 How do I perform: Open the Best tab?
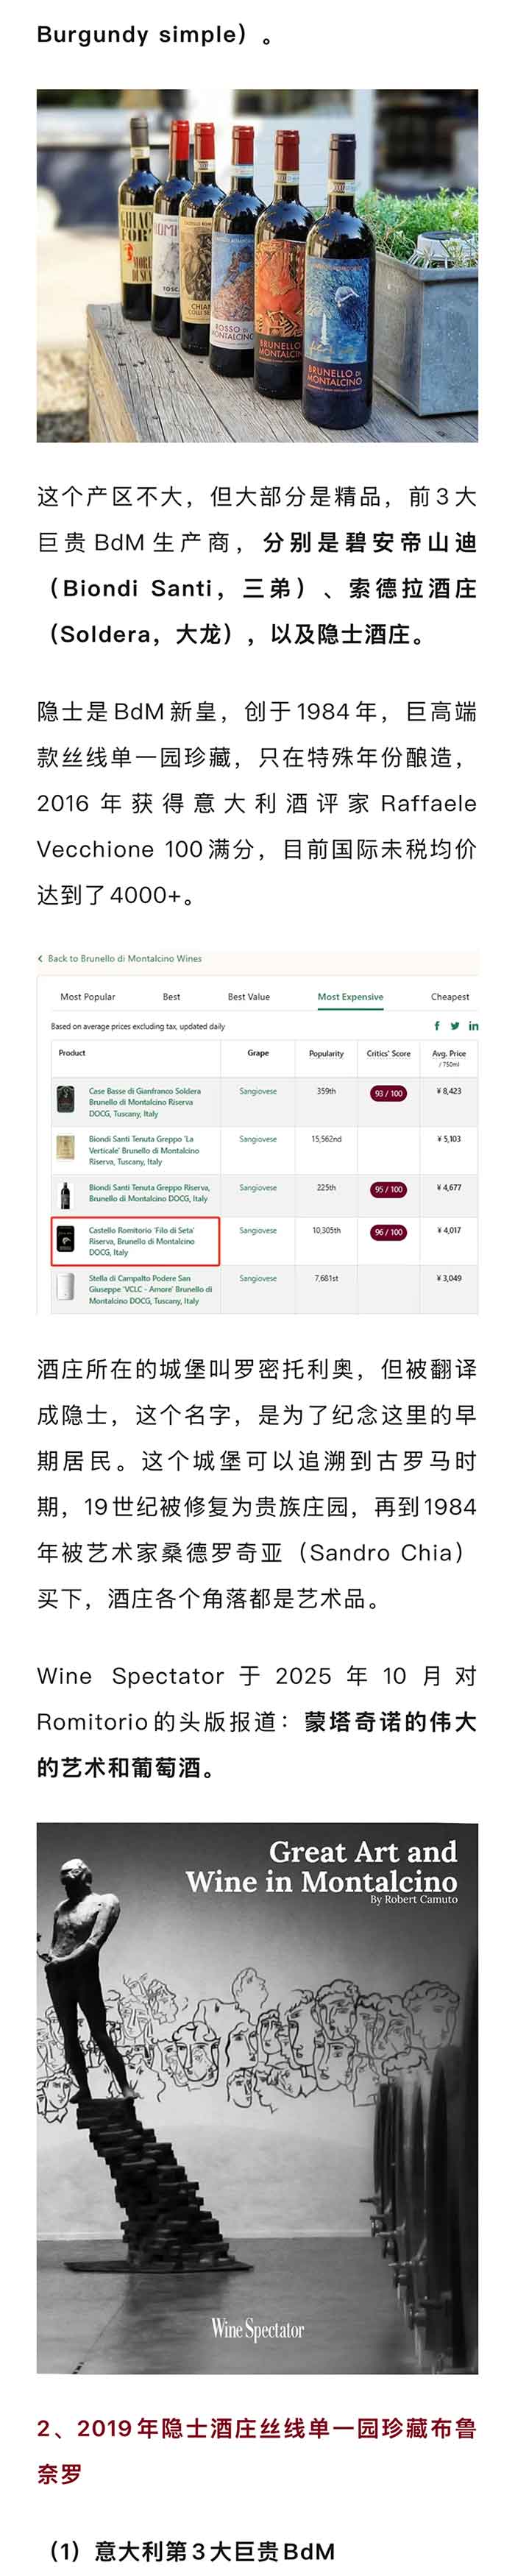[172, 997]
